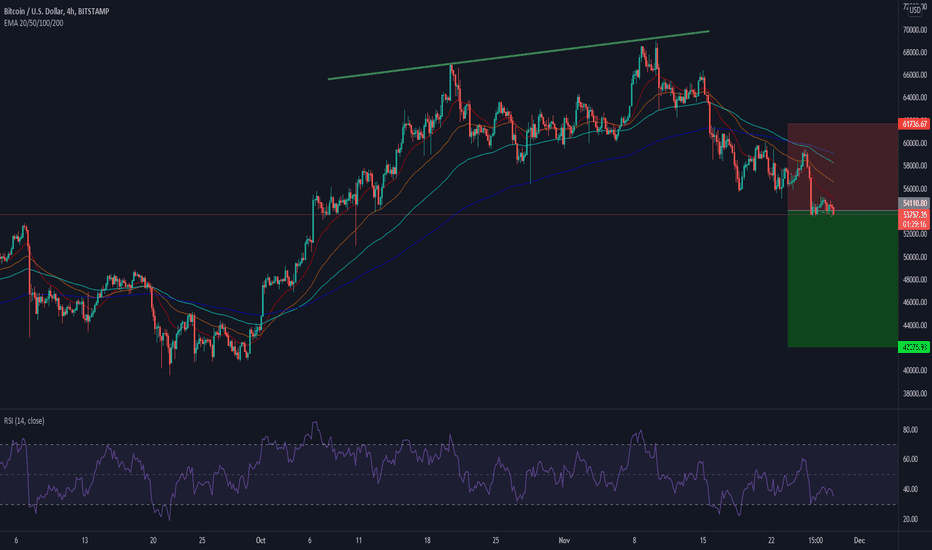Click the 18 date label on the time axis
The width and height of the screenshot is (932, 550).
427,540
